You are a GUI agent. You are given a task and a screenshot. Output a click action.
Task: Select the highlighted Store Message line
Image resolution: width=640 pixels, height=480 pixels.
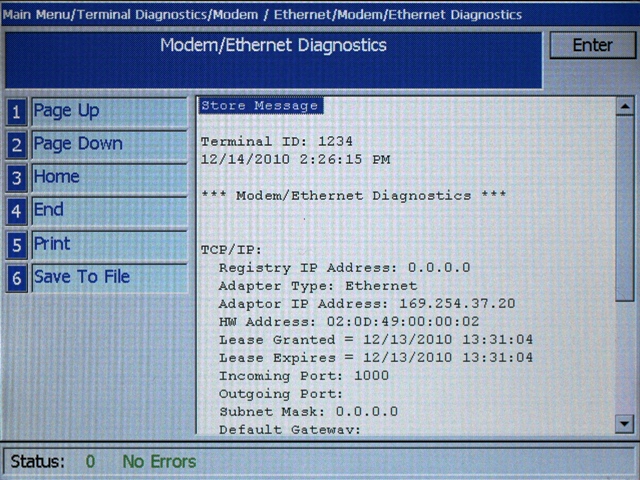tap(260, 106)
